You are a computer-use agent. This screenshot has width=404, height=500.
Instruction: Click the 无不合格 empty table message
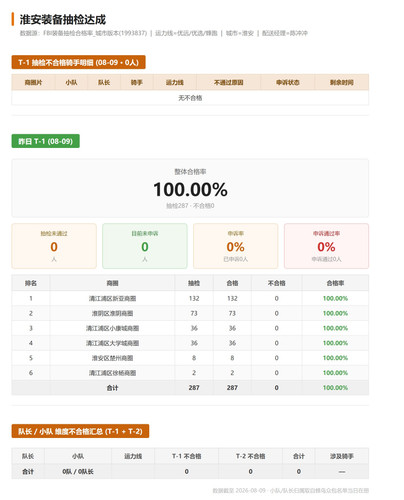click(190, 98)
